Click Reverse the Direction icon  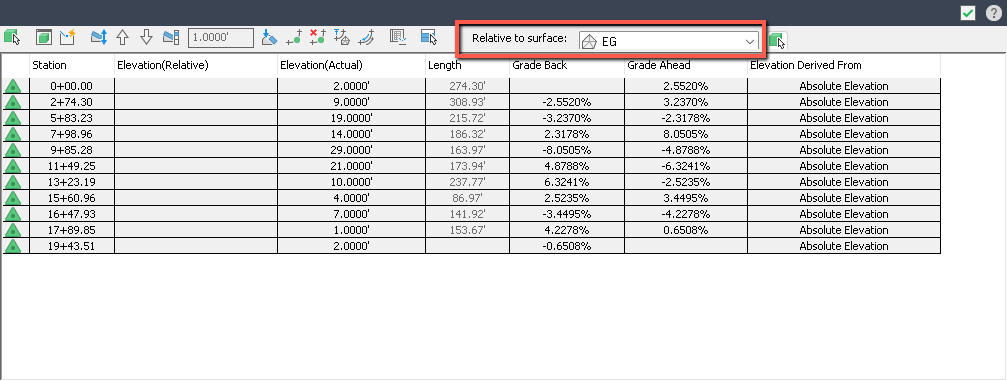[x=366, y=38]
